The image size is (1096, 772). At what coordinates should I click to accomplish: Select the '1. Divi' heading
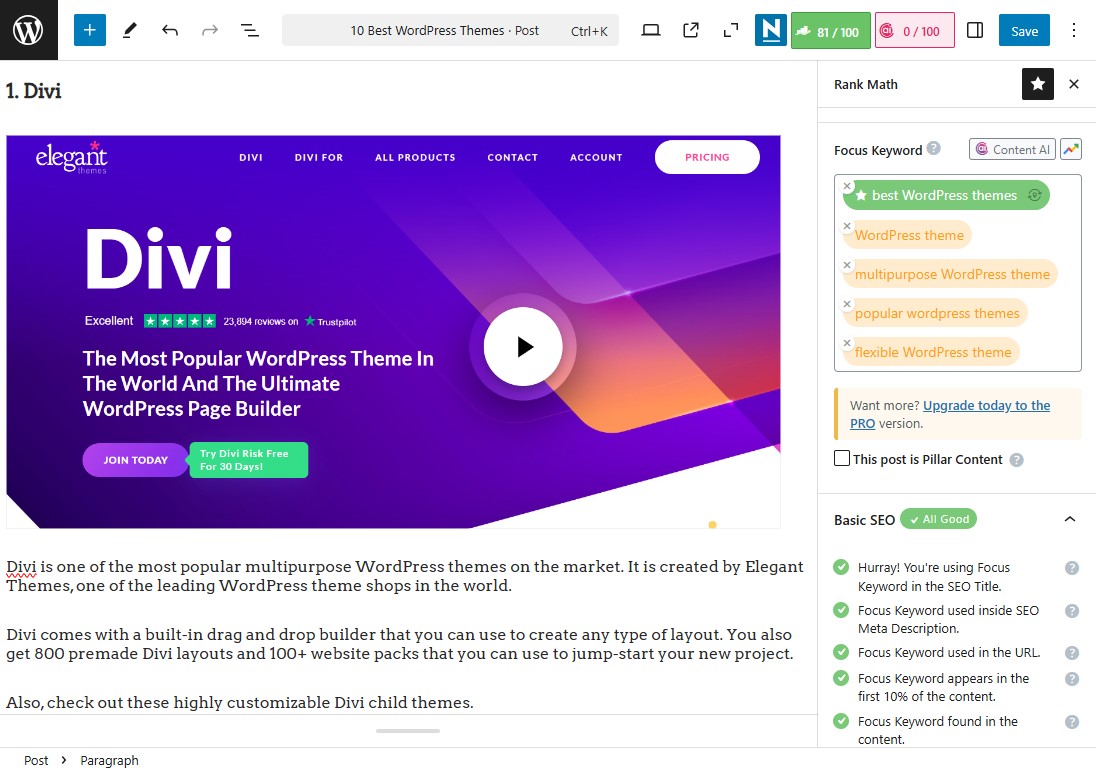[34, 91]
